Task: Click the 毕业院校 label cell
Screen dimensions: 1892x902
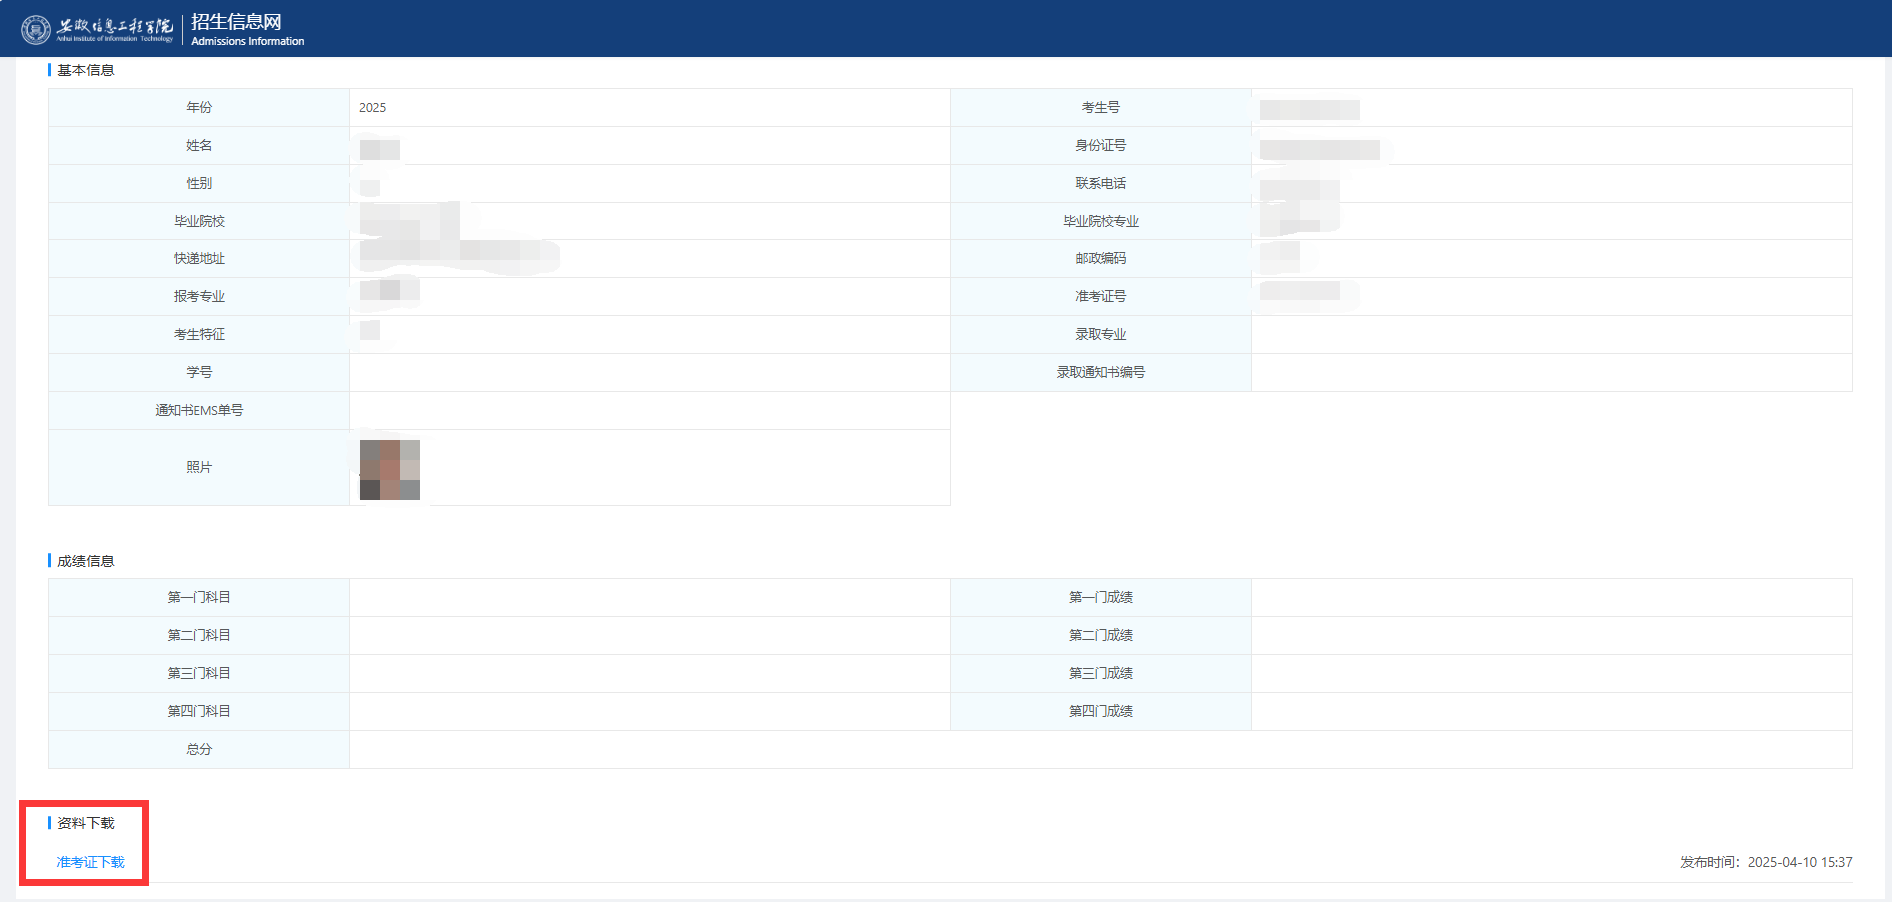Action: [x=199, y=221]
